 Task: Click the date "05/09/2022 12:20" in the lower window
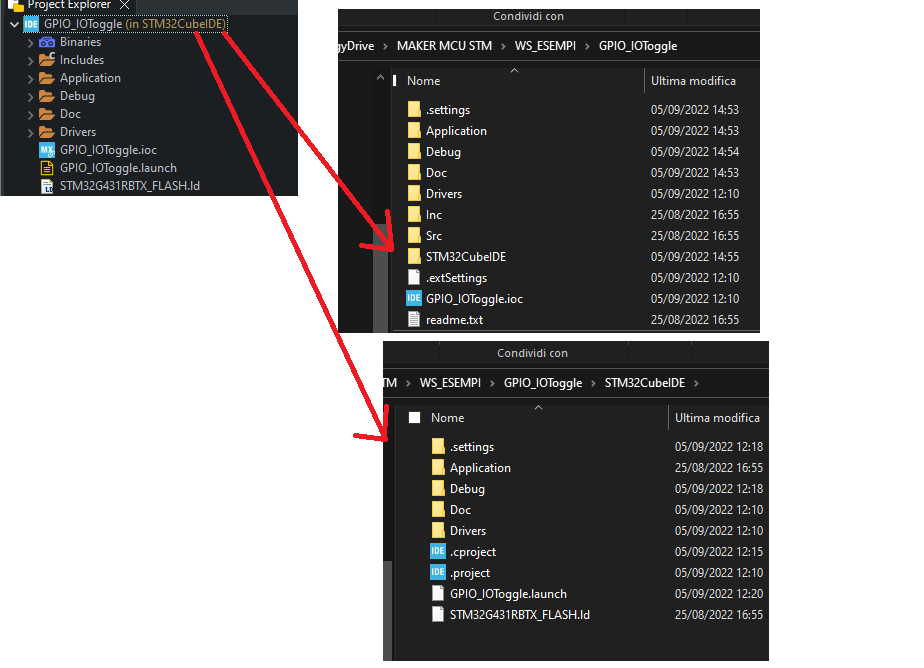[x=719, y=594]
